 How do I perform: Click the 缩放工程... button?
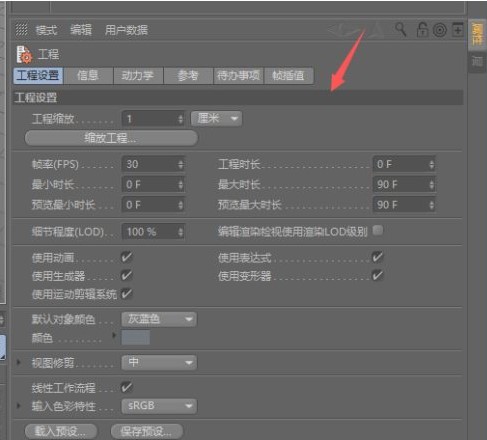pos(111,138)
